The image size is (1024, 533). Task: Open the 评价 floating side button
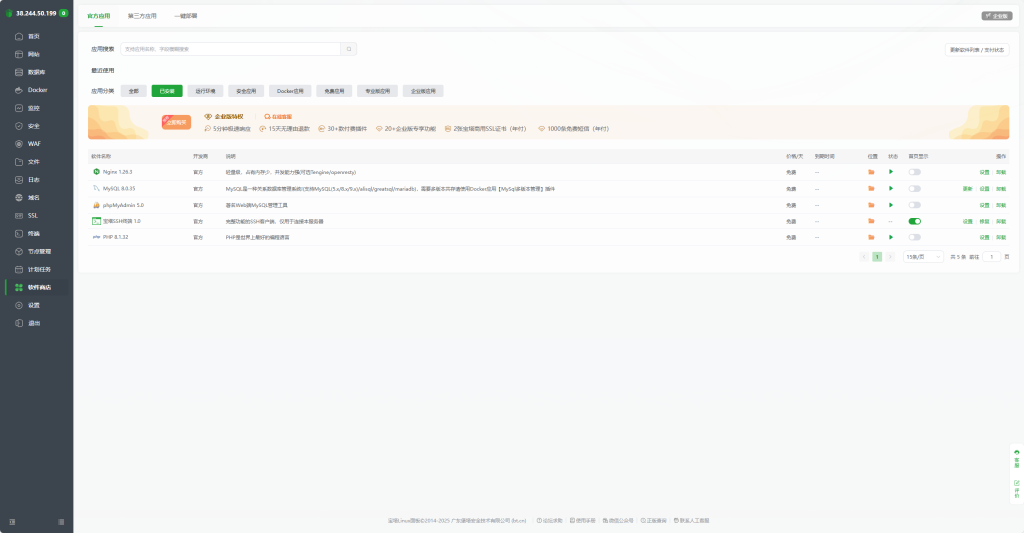click(x=1016, y=489)
